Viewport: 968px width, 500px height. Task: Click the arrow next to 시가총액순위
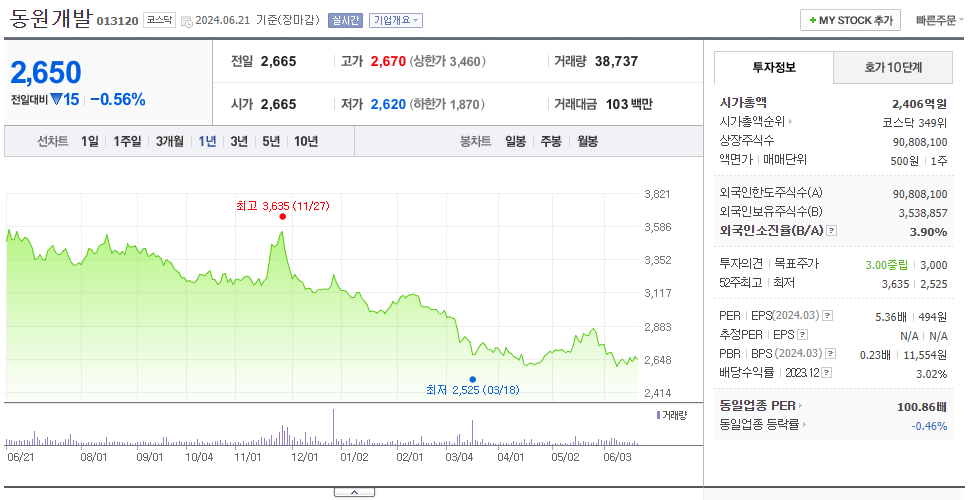pos(790,122)
